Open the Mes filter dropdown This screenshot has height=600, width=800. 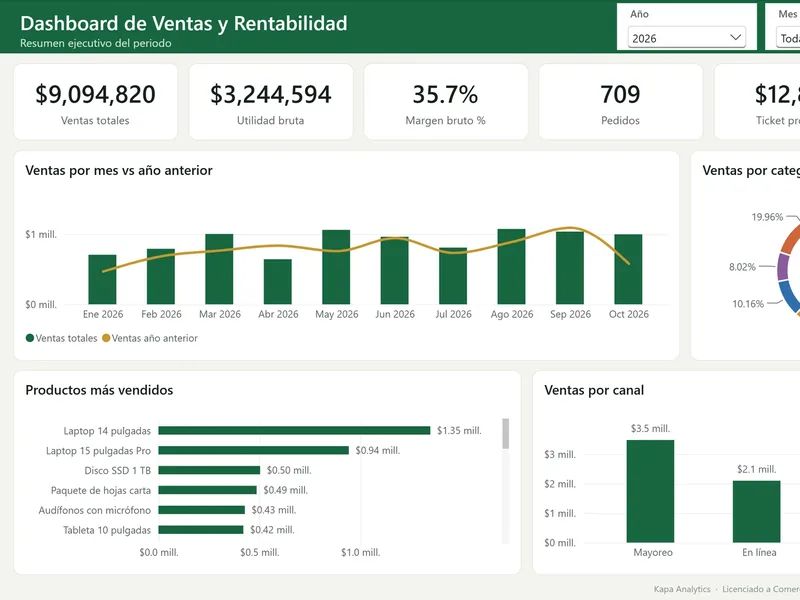[x=788, y=38]
